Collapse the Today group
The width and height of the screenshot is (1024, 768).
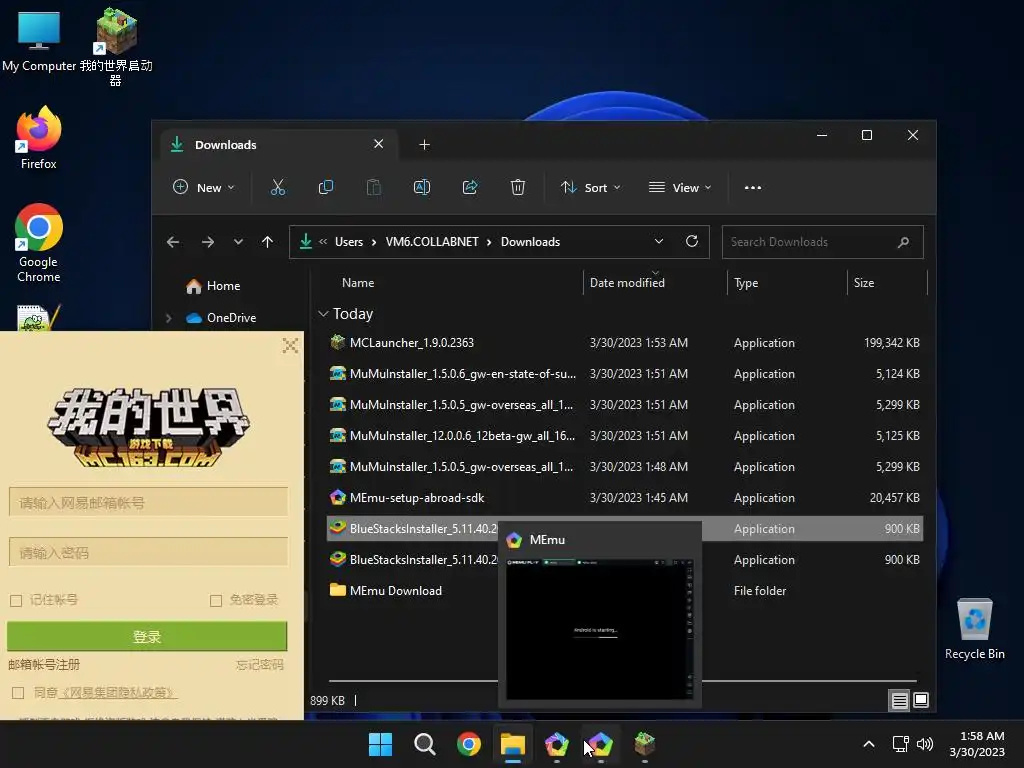click(x=323, y=314)
